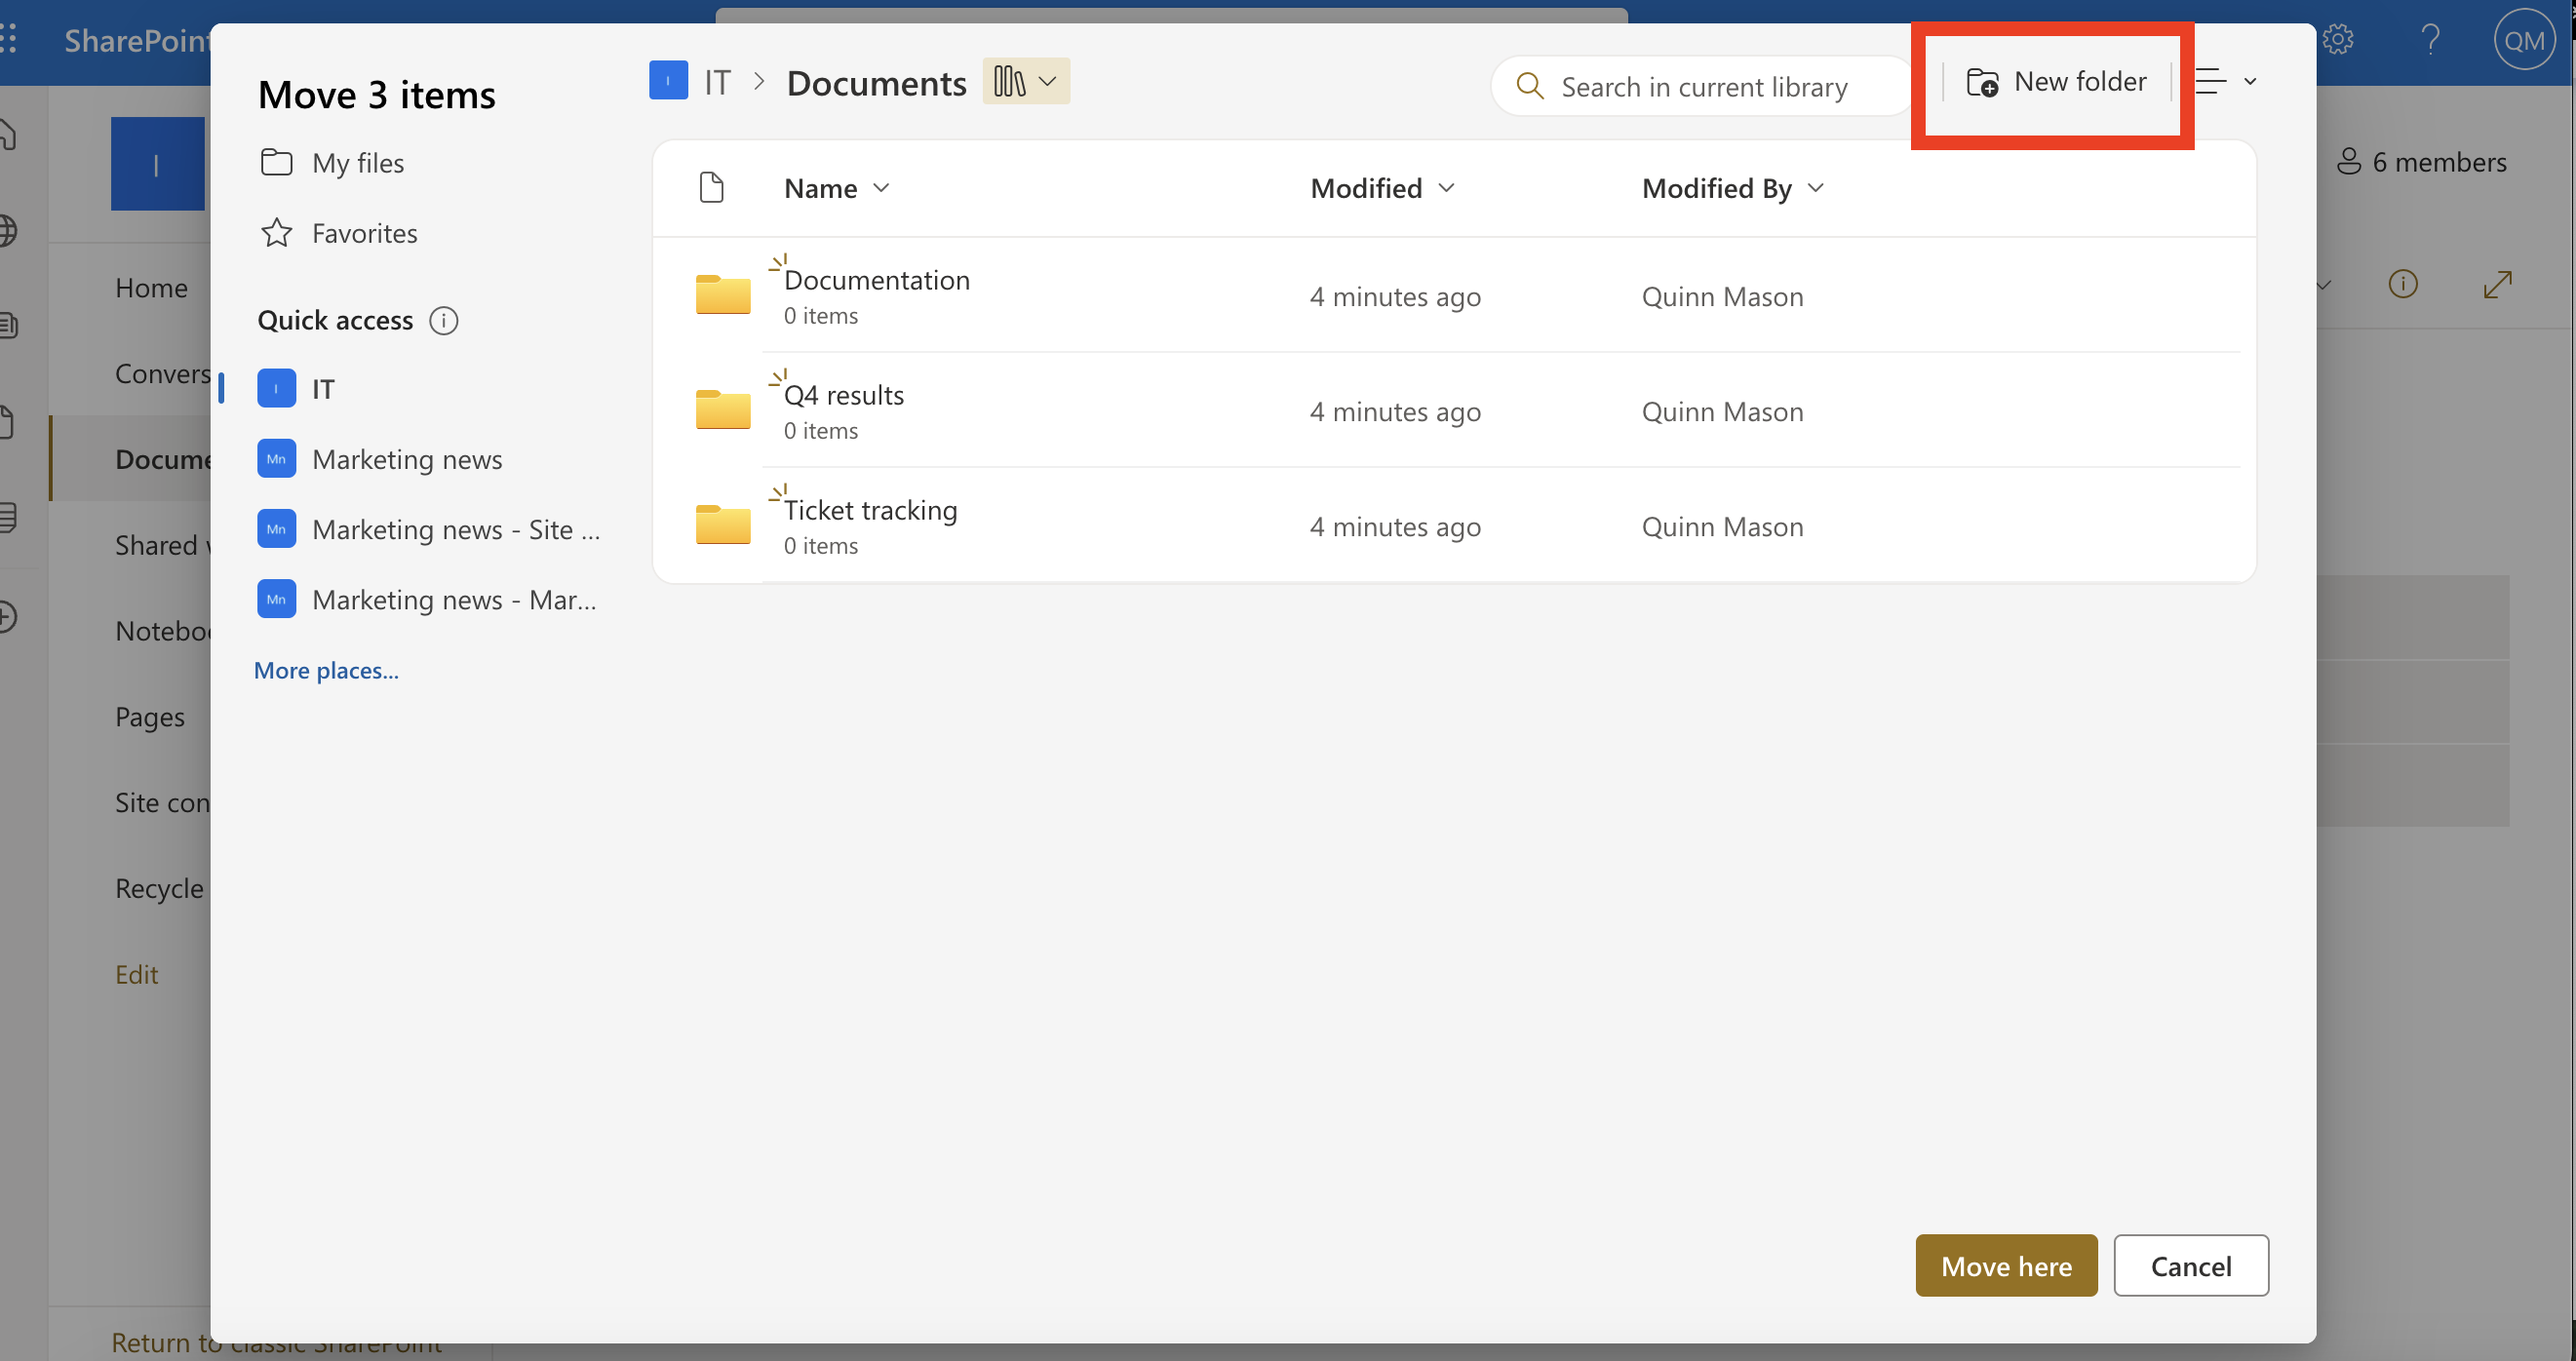Screen dimensions: 2576x1361
Task: Sort by Modified column header
Action: click(x=1382, y=188)
